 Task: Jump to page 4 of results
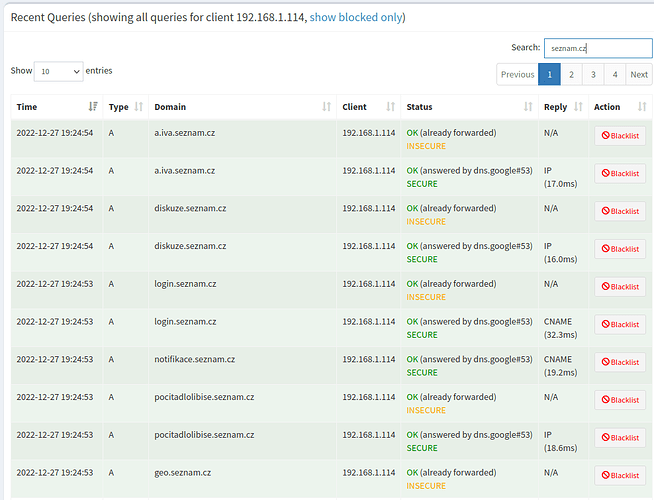point(614,74)
